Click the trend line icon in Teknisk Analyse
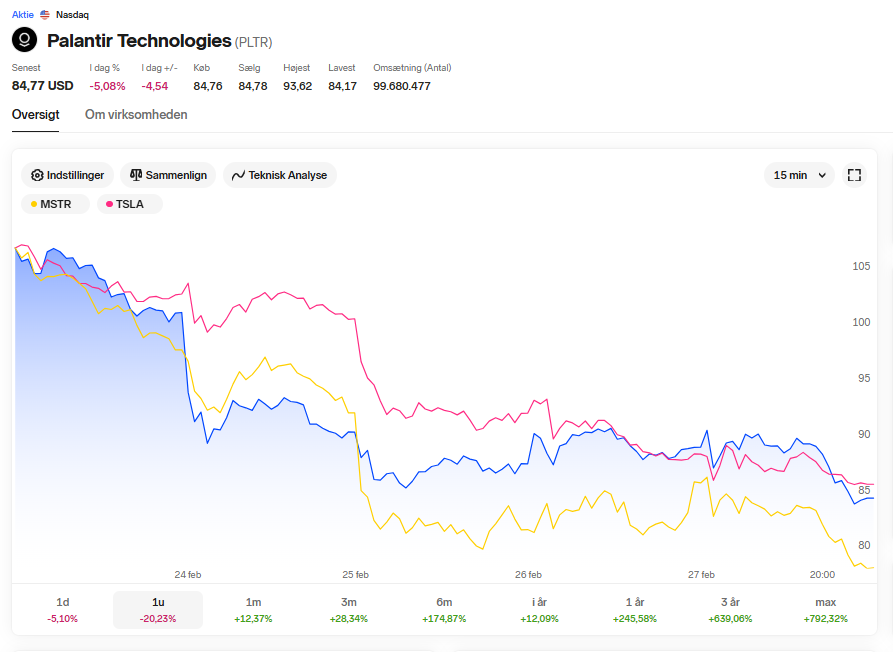 238,175
